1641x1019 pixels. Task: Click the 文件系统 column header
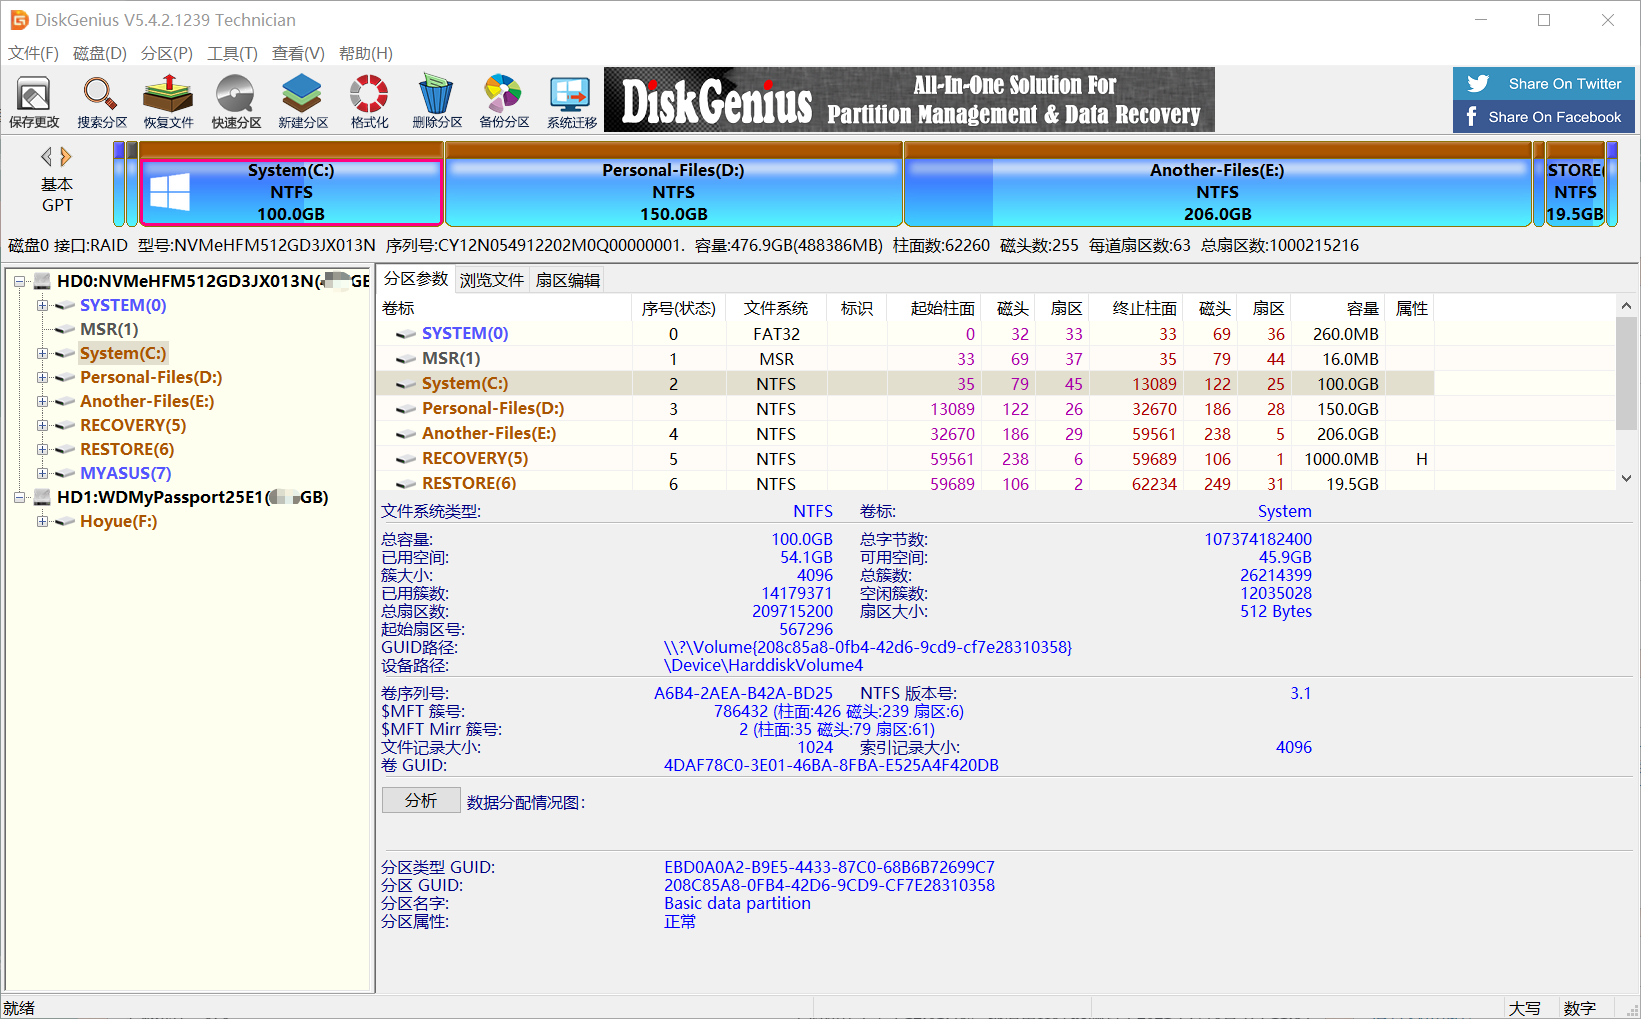pos(776,308)
